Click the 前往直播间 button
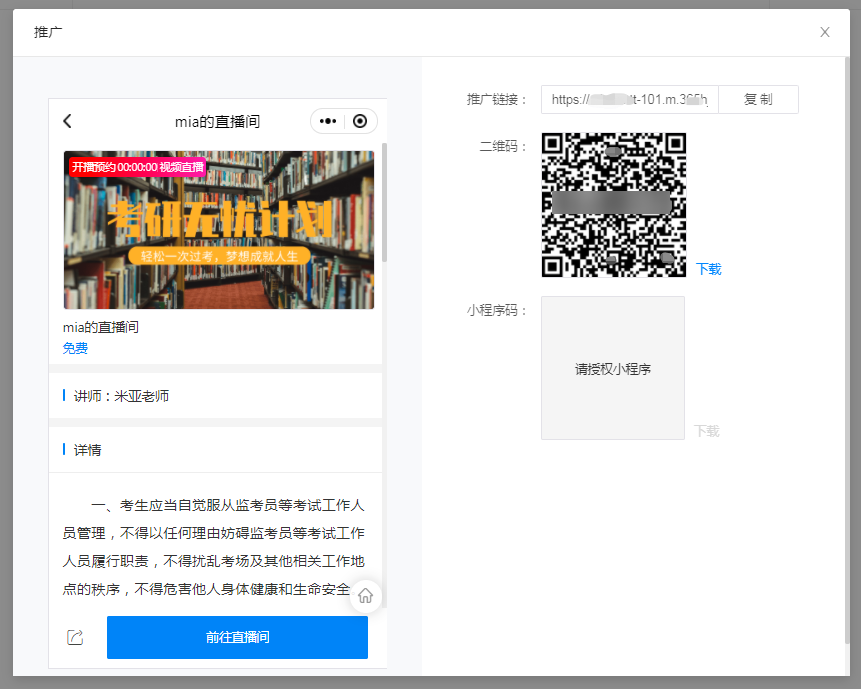Viewport: 861px width, 689px height. point(237,637)
